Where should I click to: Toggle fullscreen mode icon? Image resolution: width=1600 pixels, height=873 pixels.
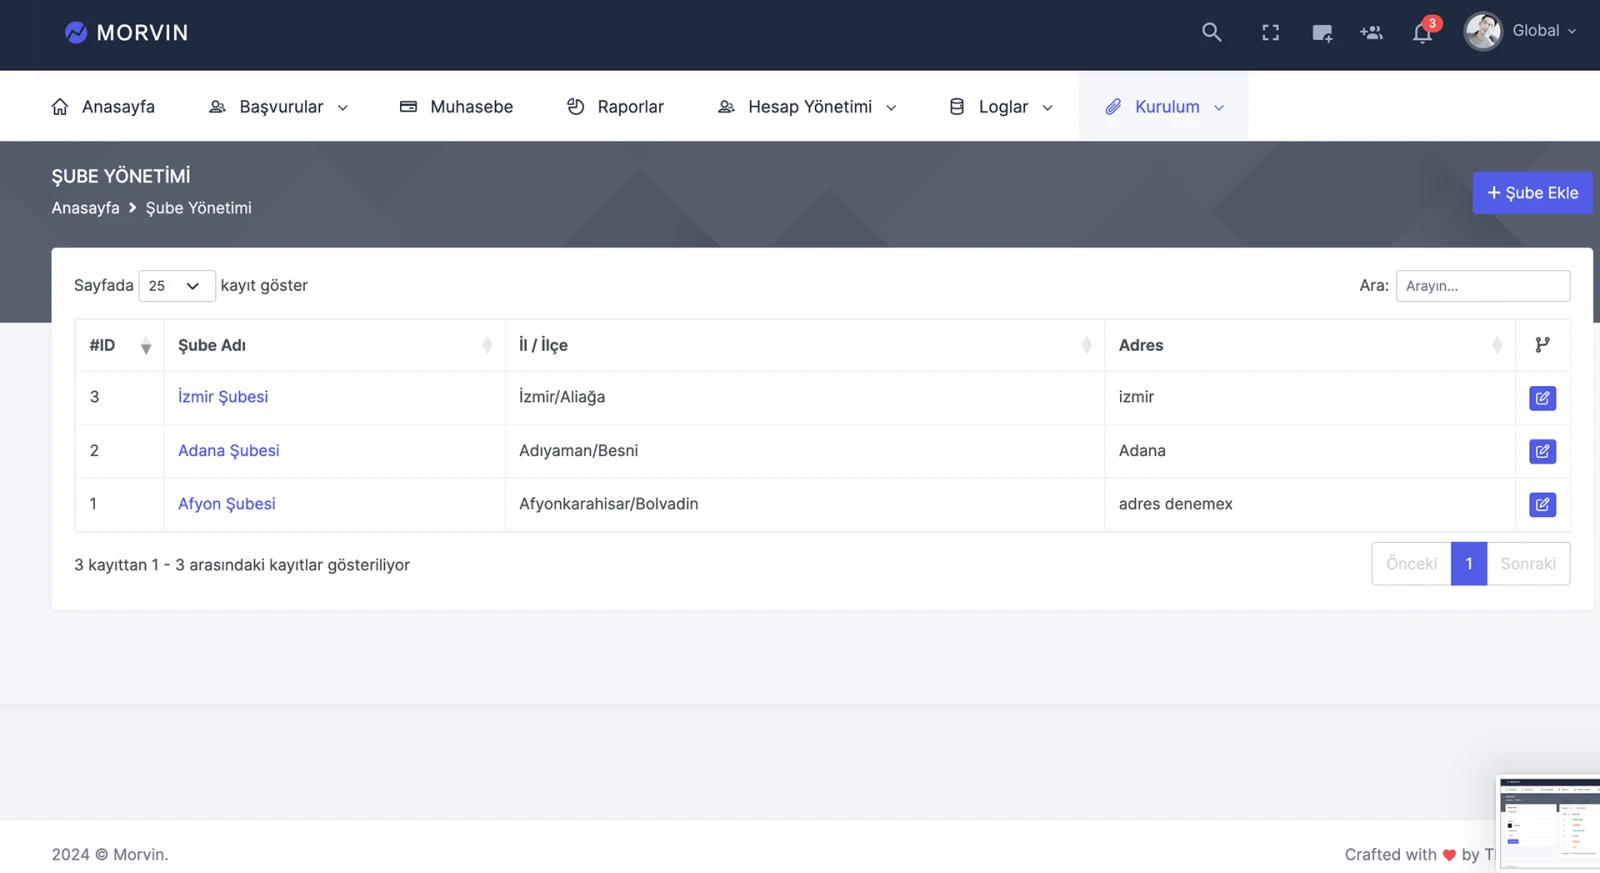(1270, 32)
